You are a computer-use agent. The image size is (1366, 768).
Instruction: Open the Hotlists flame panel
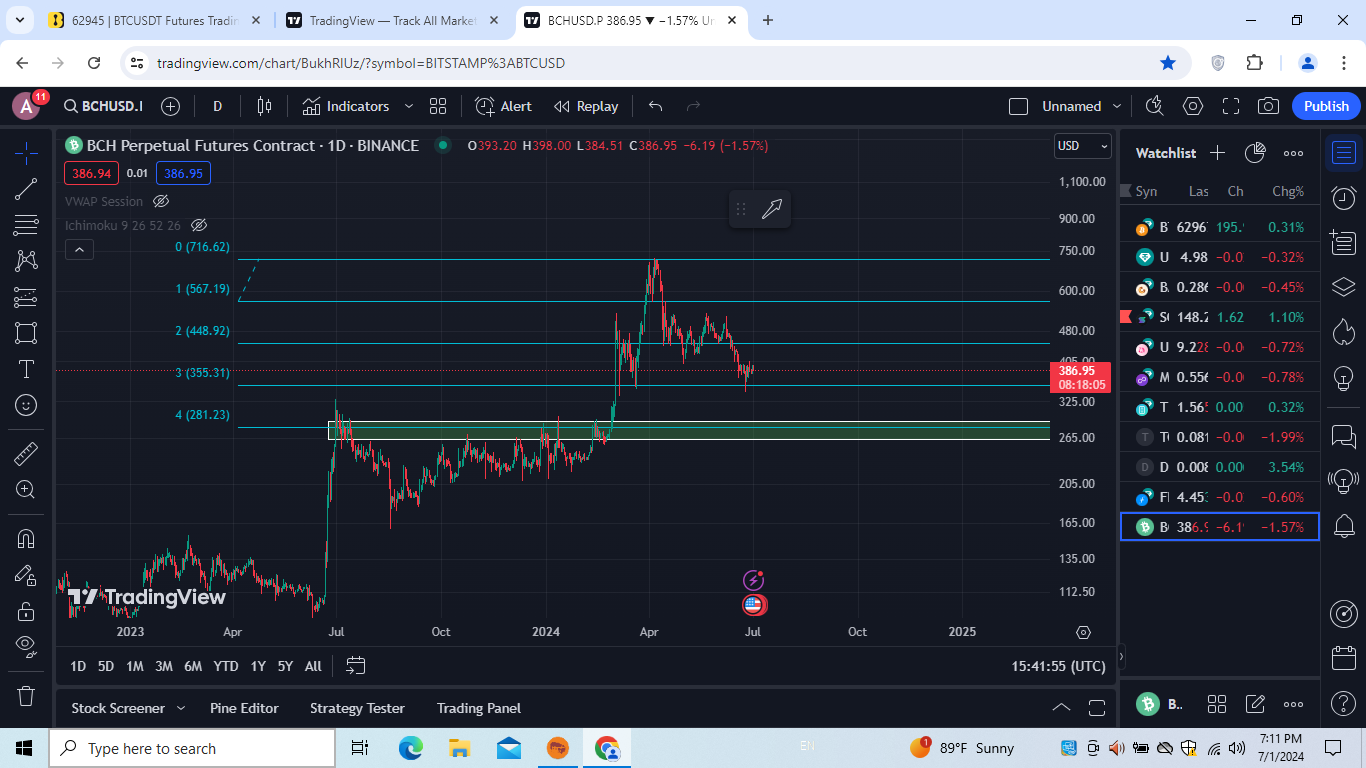tap(1343, 332)
